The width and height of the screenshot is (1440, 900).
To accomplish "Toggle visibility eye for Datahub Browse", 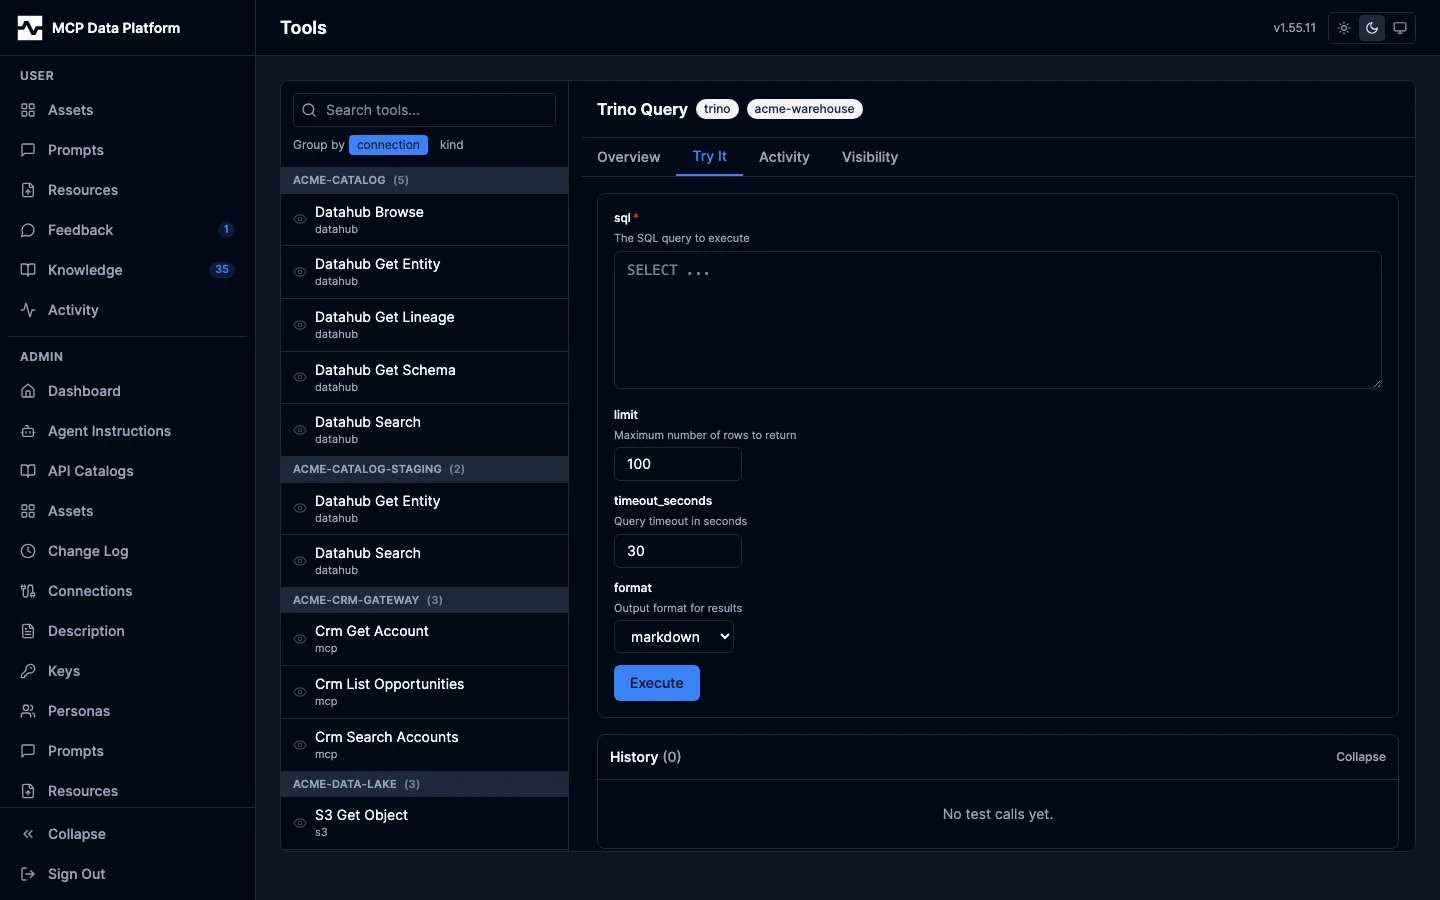I will click(300, 219).
